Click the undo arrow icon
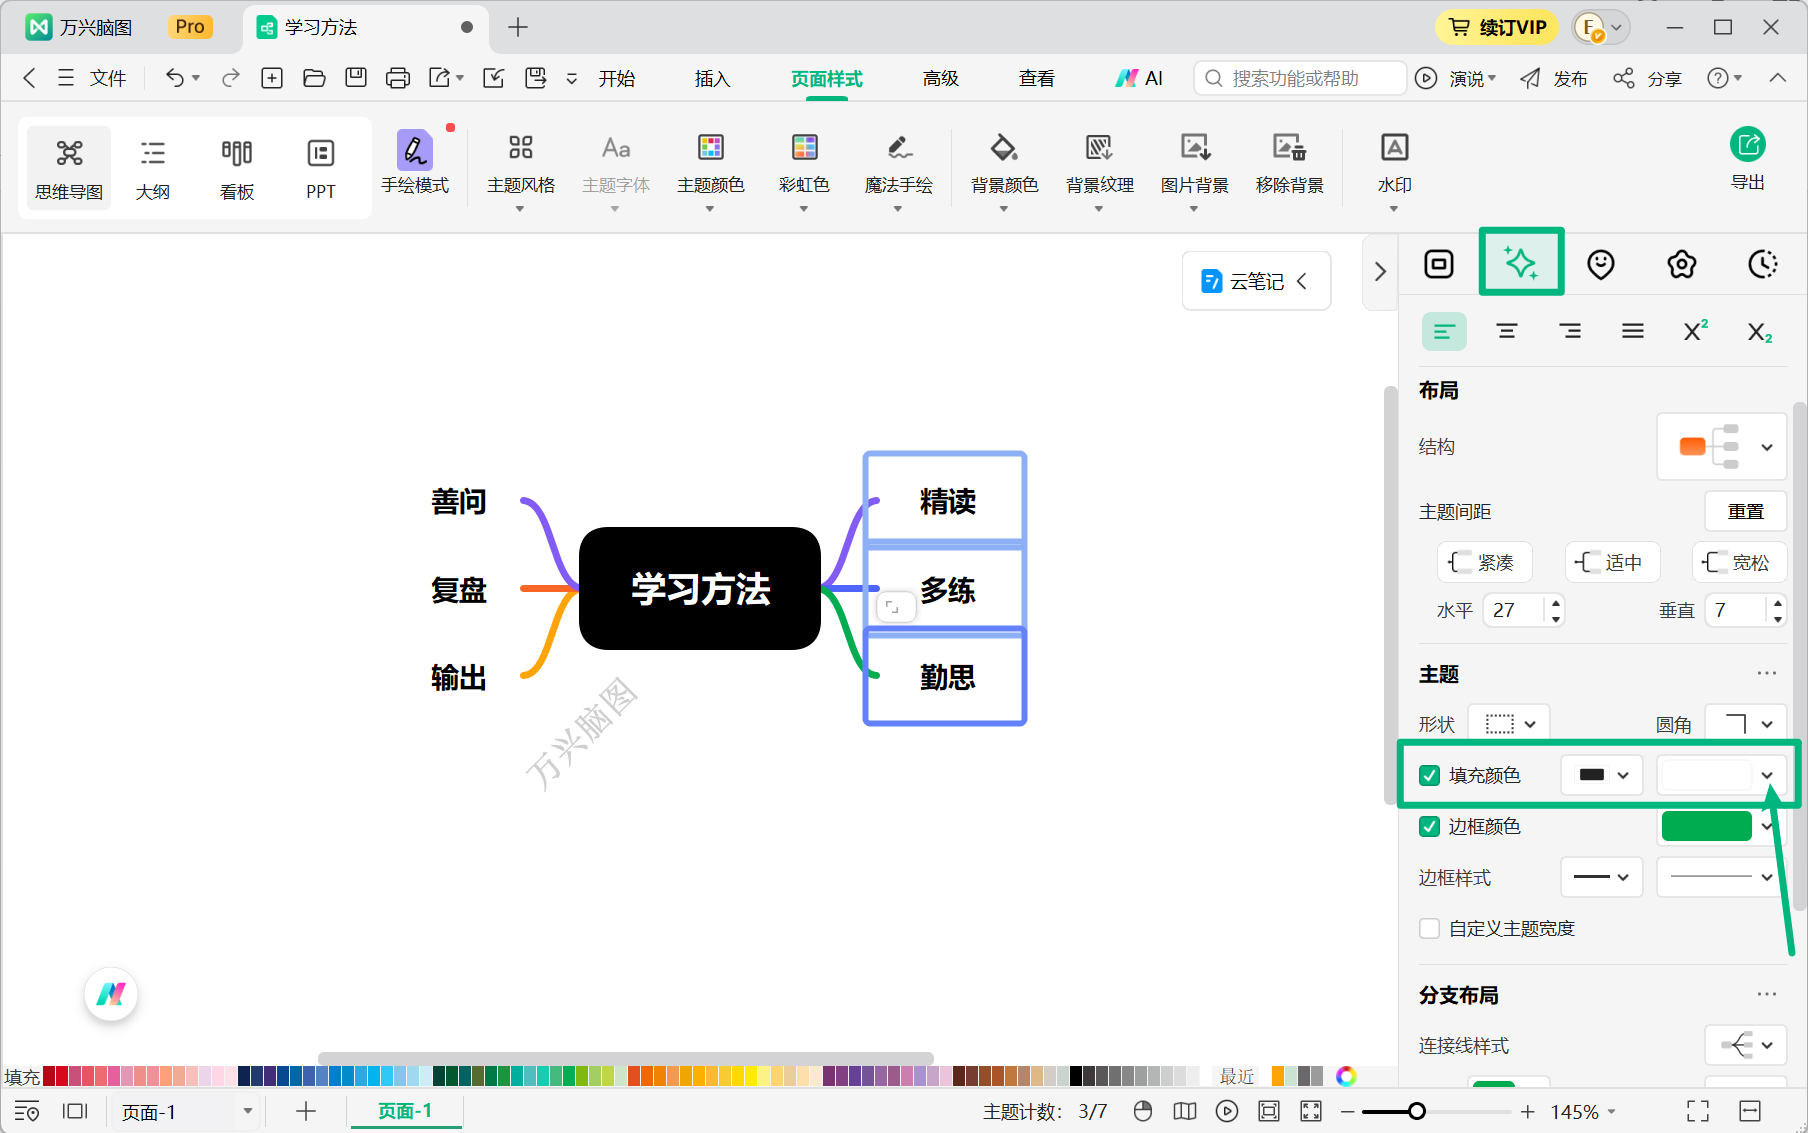This screenshot has width=1808, height=1133. coord(175,78)
